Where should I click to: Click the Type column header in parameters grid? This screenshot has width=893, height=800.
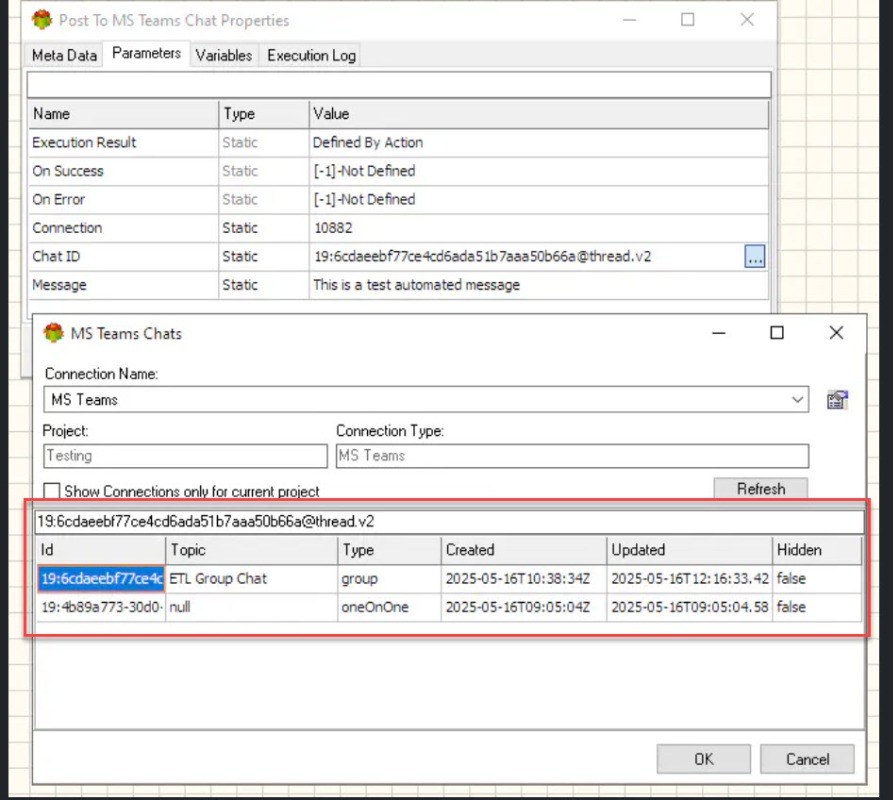click(264, 114)
